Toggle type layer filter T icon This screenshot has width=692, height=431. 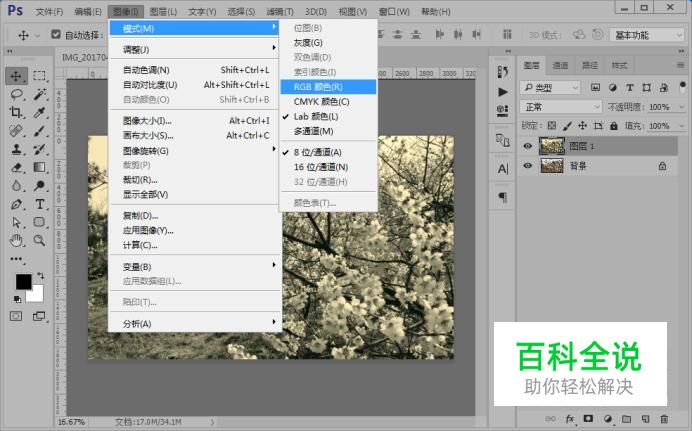pos(630,88)
